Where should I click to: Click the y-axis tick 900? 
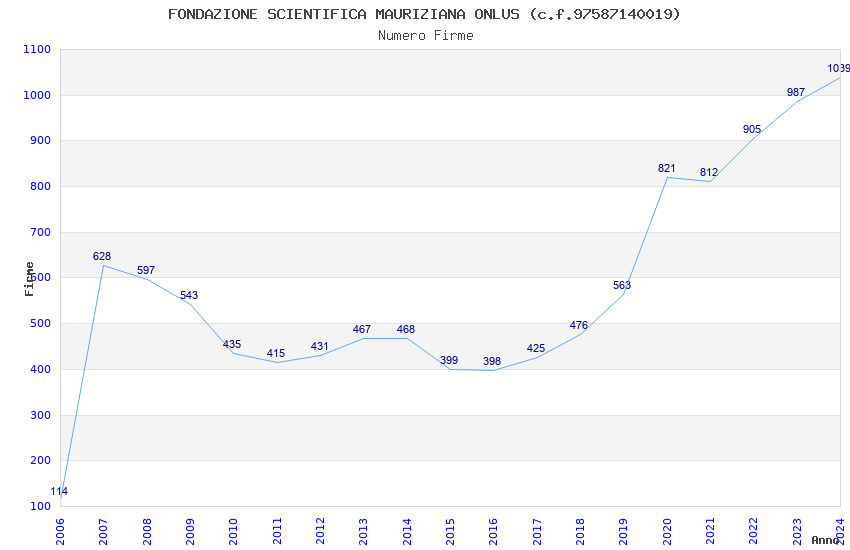coord(40,141)
